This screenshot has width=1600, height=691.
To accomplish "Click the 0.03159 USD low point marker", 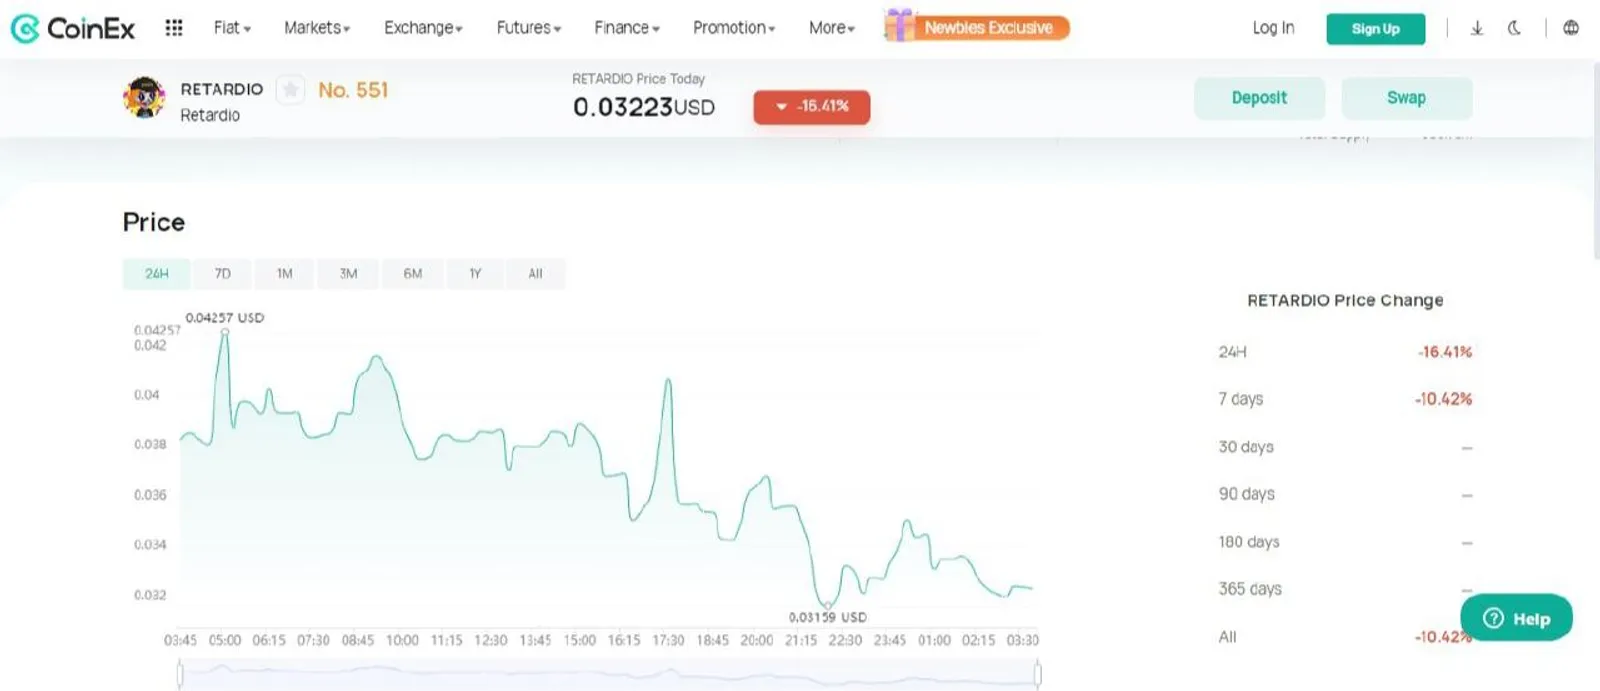I will tap(828, 604).
